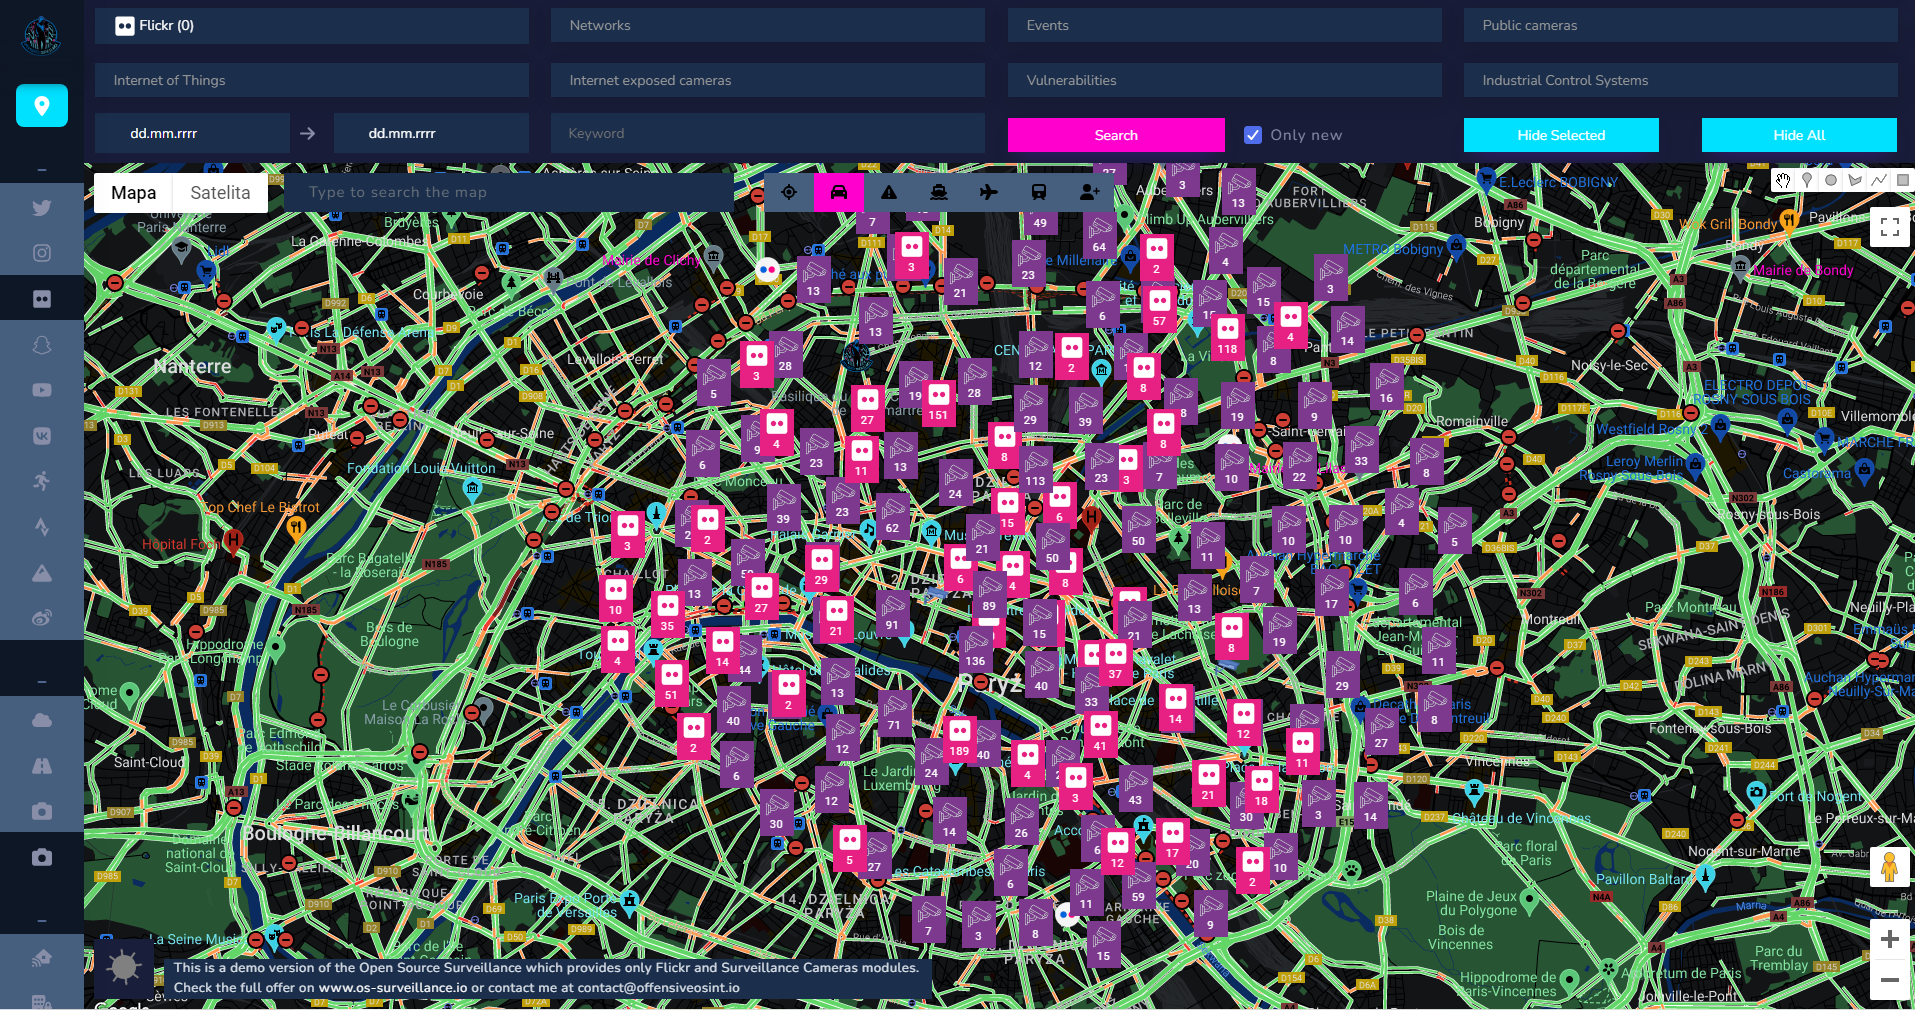Toggle the sun theme switch
Image resolution: width=1915 pixels, height=1010 pixels.
[124, 967]
